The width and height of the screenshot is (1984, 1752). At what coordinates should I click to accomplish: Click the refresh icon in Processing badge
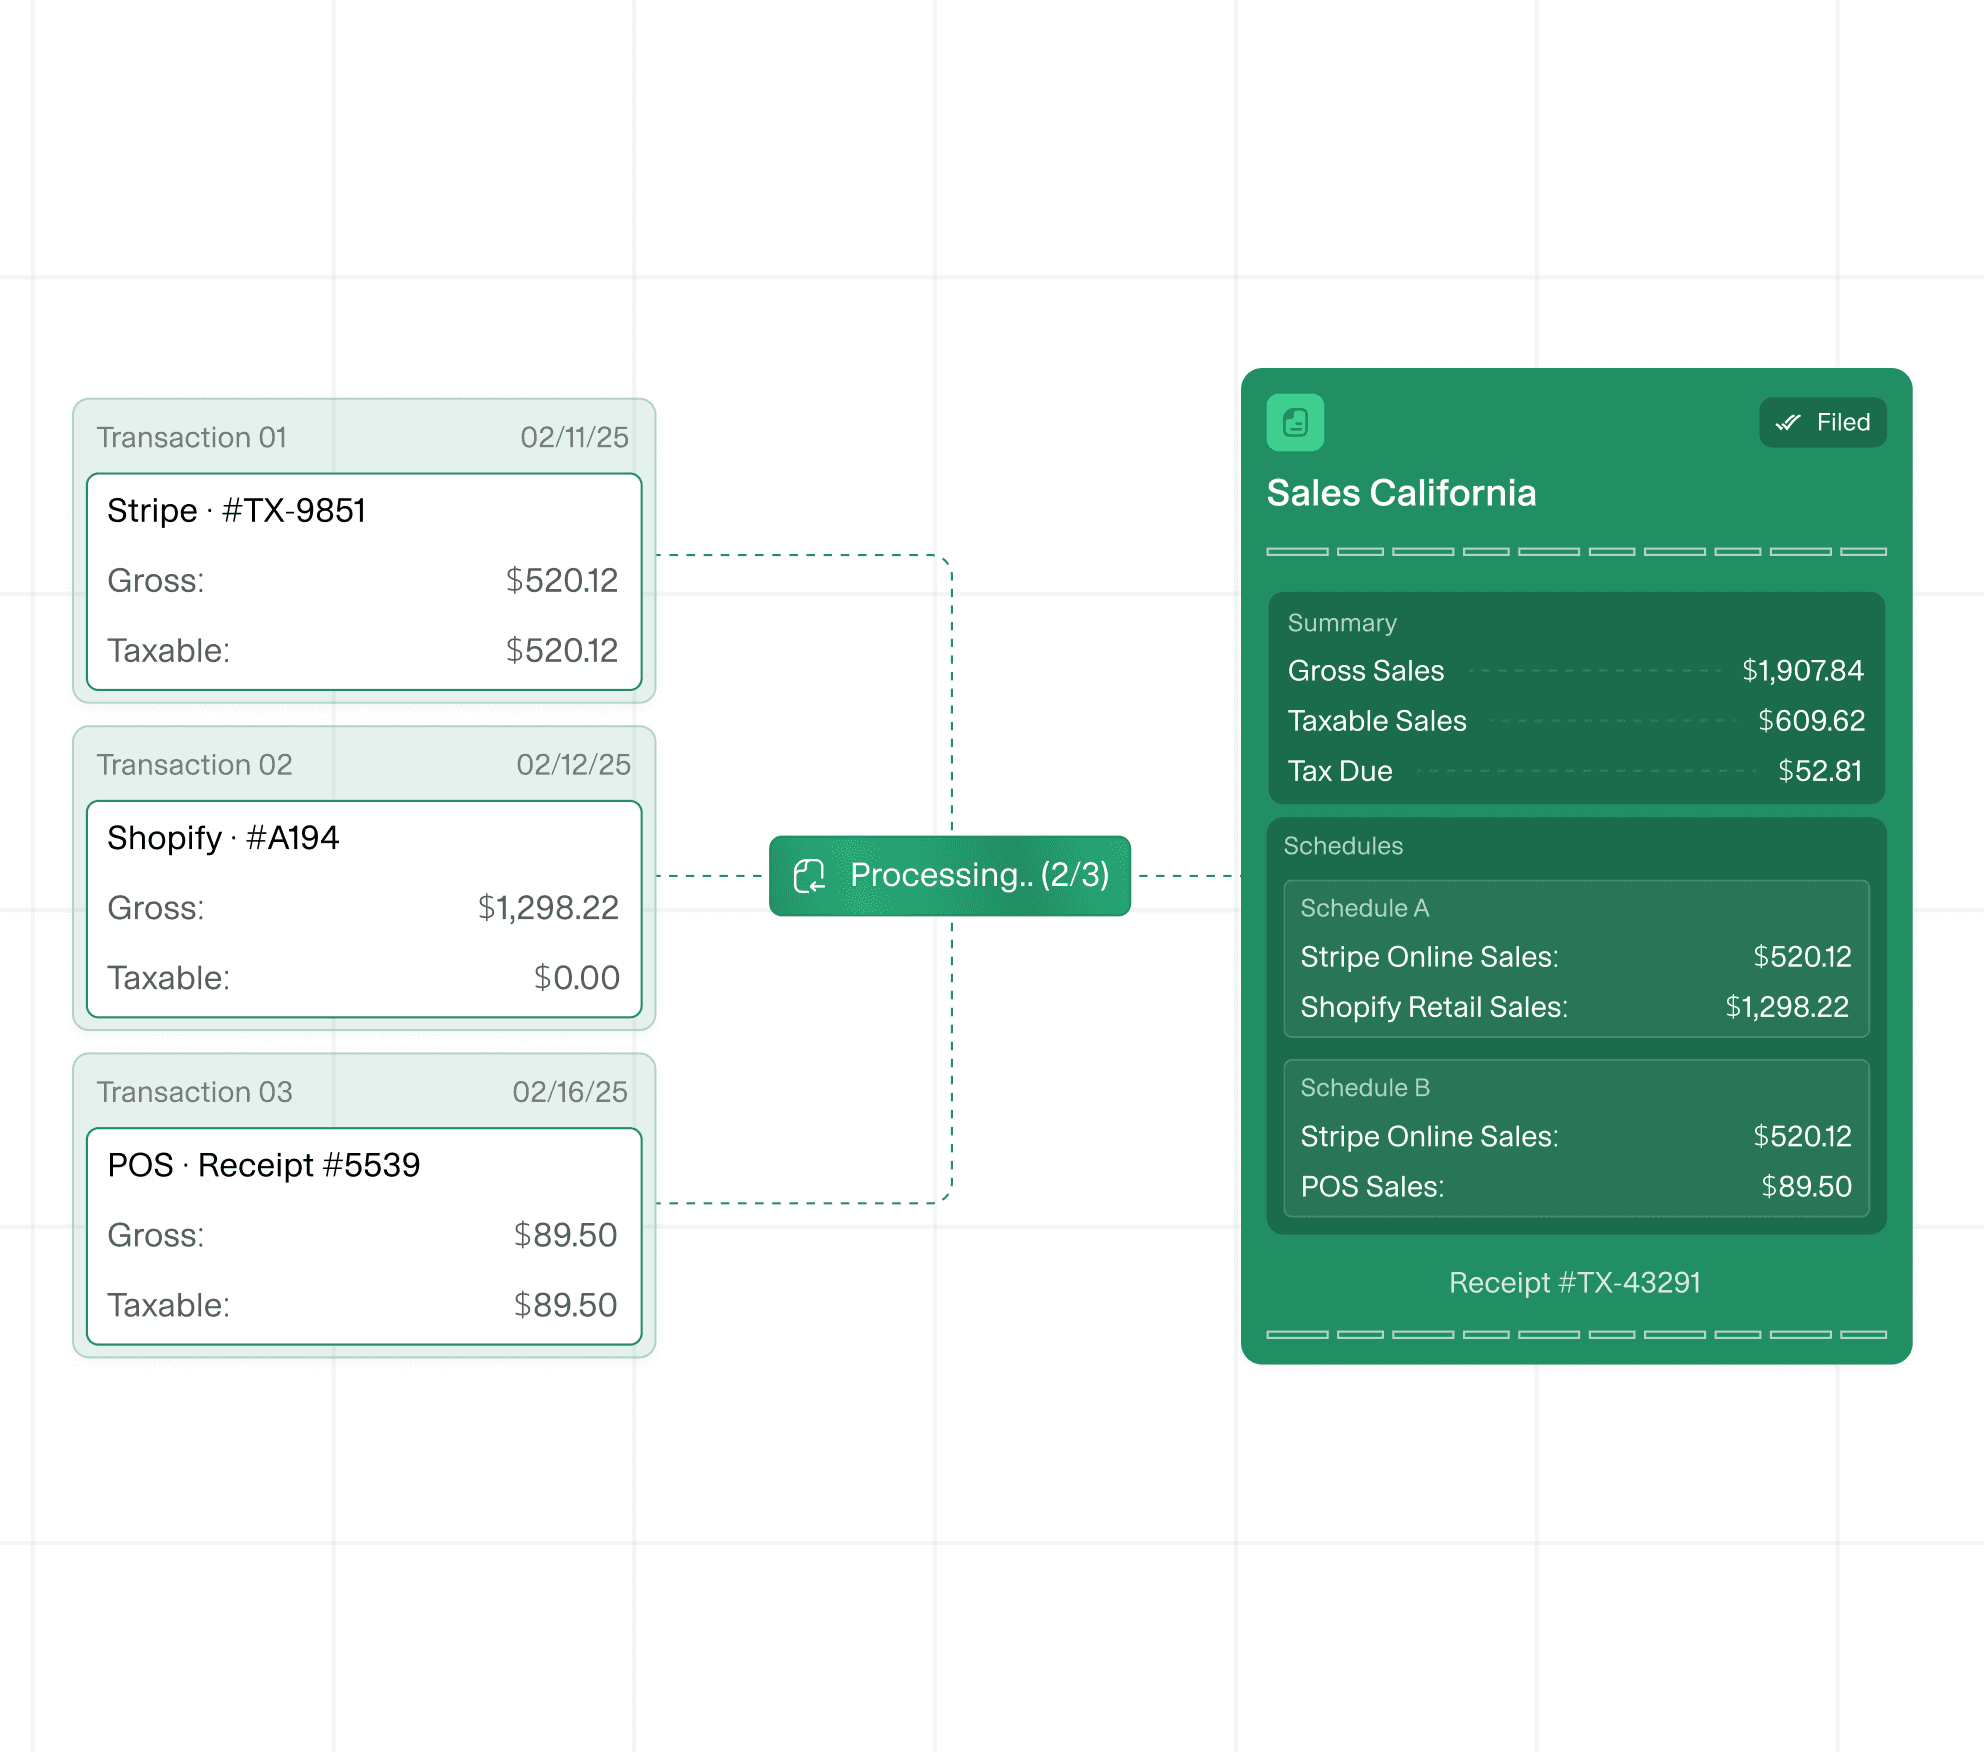(x=809, y=876)
